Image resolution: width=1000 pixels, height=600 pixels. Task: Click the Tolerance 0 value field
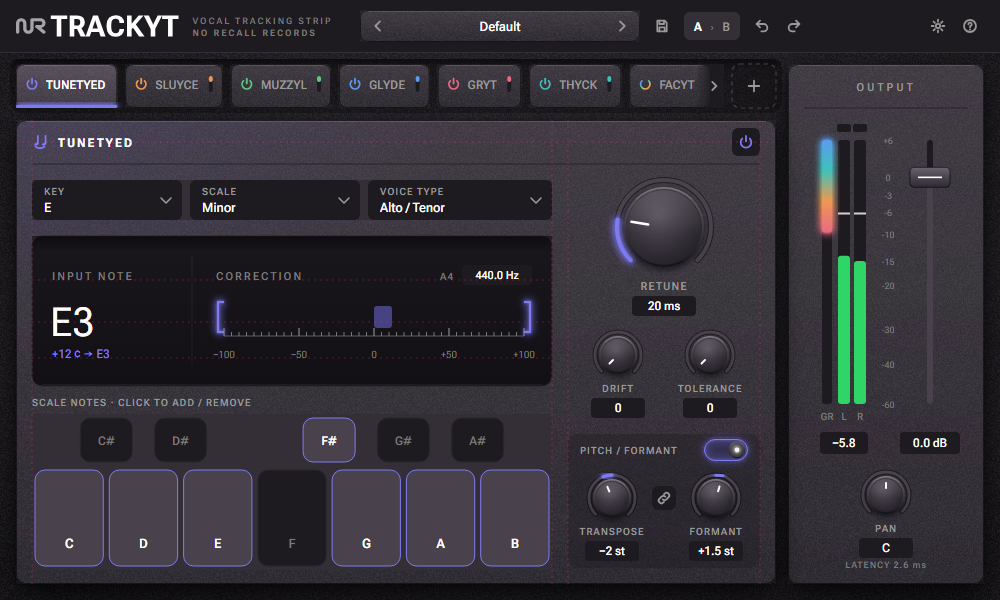pyautogui.click(x=710, y=408)
